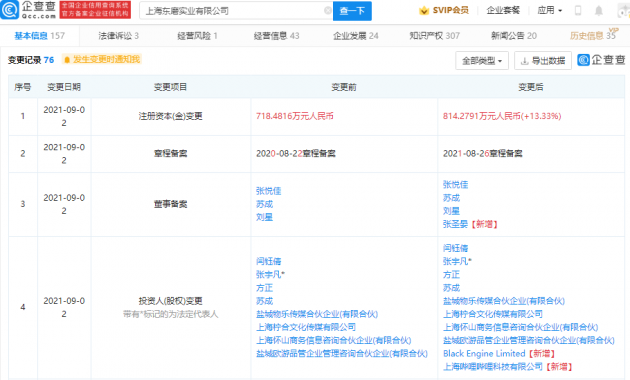Click 发生变更时通知我 notification button

(x=102, y=59)
